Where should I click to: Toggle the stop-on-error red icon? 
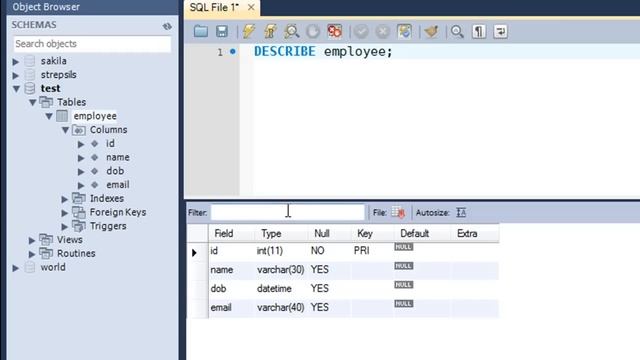point(334,31)
